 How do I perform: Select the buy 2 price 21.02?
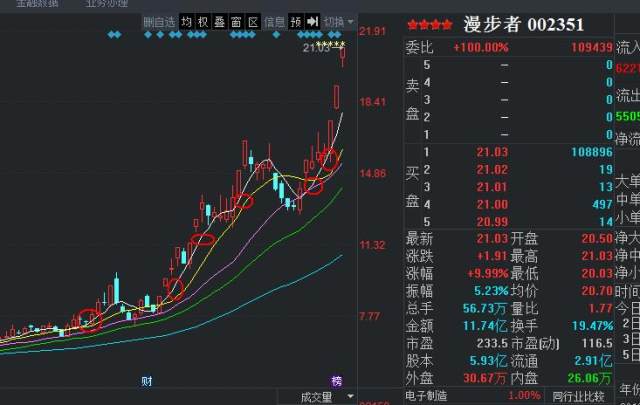[492, 169]
